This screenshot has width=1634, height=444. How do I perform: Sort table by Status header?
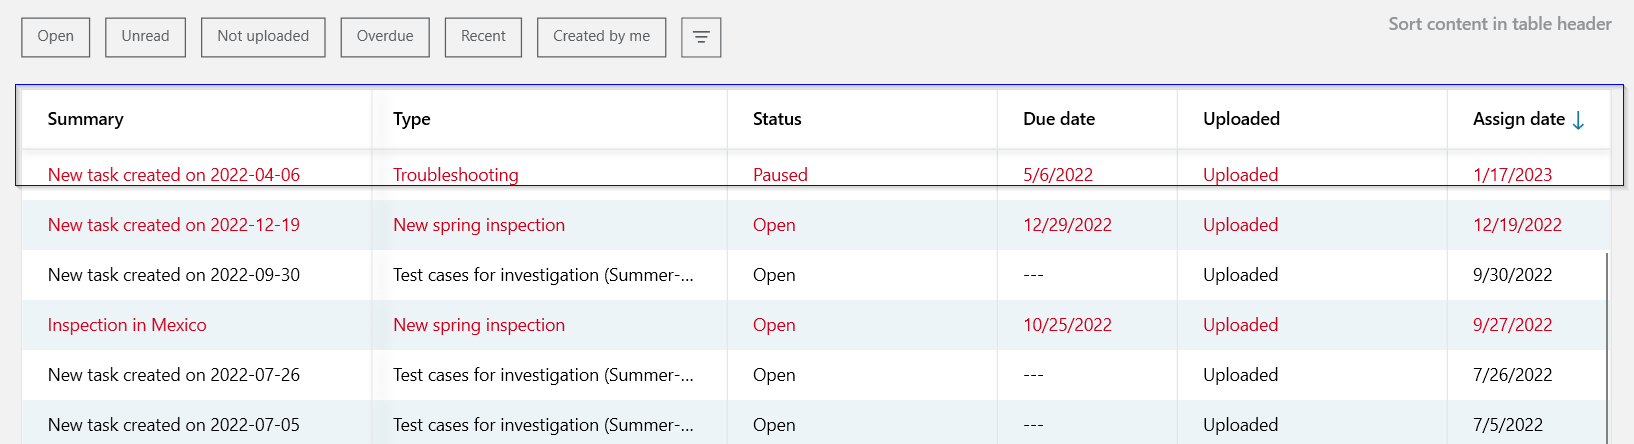[777, 119]
